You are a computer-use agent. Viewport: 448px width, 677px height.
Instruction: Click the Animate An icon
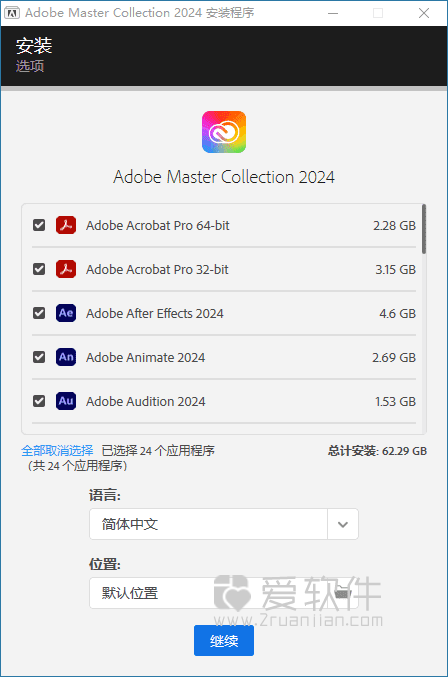point(66,357)
